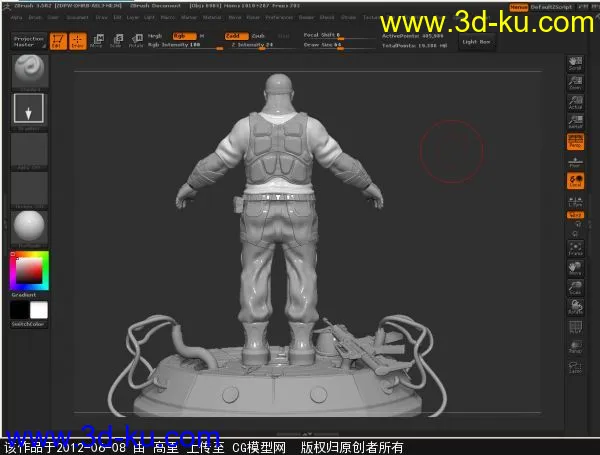Toggle Perspective view on right shelf
The image size is (600, 455).
(x=575, y=142)
